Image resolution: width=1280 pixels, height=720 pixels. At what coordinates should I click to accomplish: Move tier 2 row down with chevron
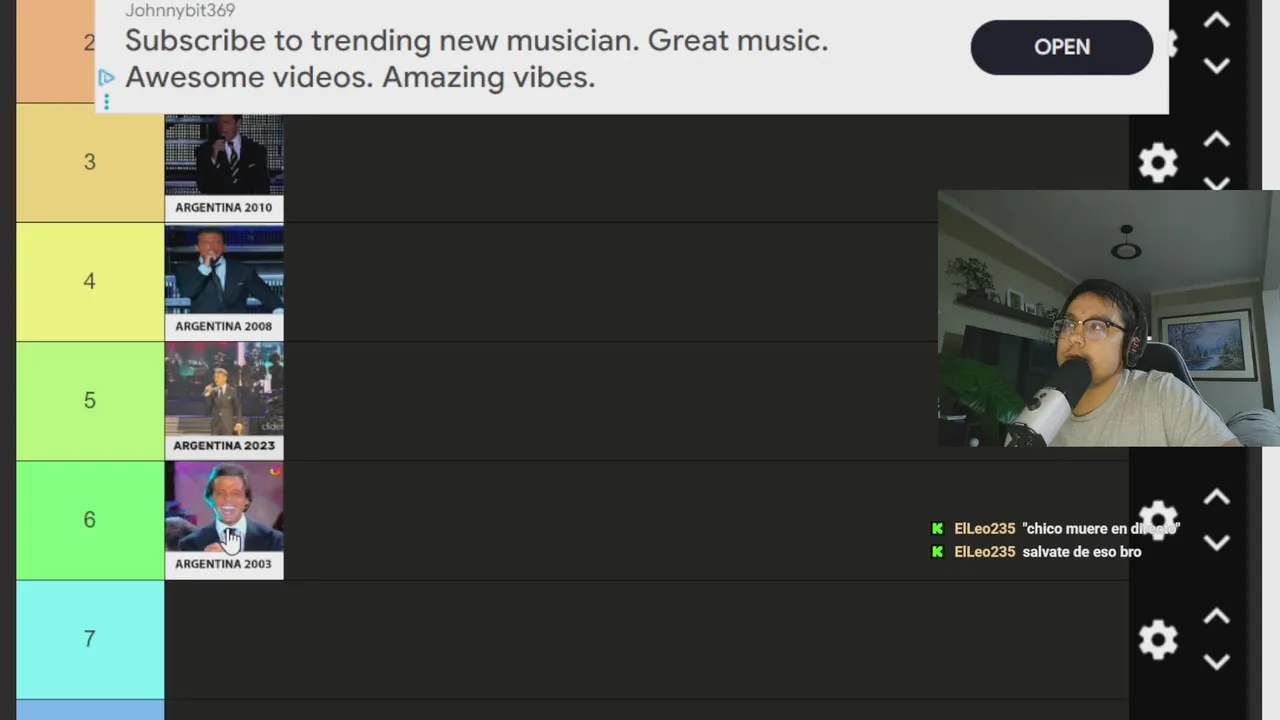(1216, 66)
